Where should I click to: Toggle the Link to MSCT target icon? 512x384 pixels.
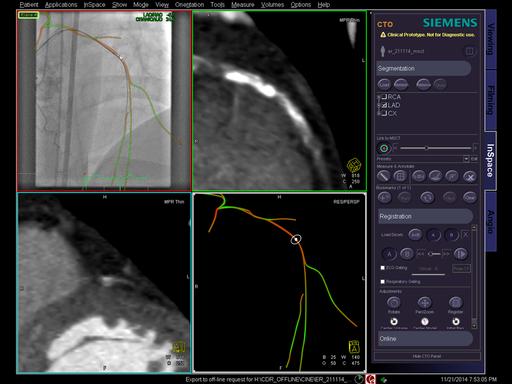tap(384, 148)
